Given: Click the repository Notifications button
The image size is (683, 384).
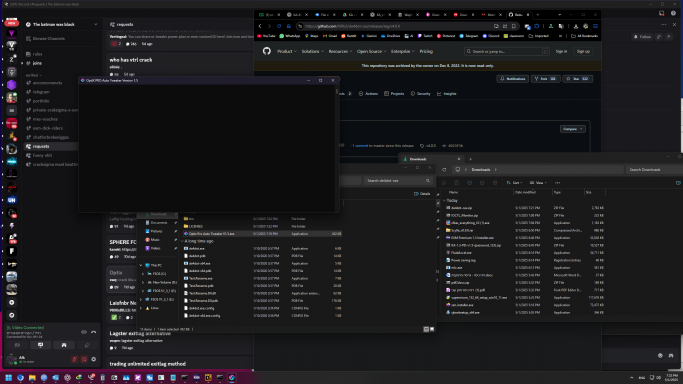Looking at the screenshot, I should (x=512, y=79).
